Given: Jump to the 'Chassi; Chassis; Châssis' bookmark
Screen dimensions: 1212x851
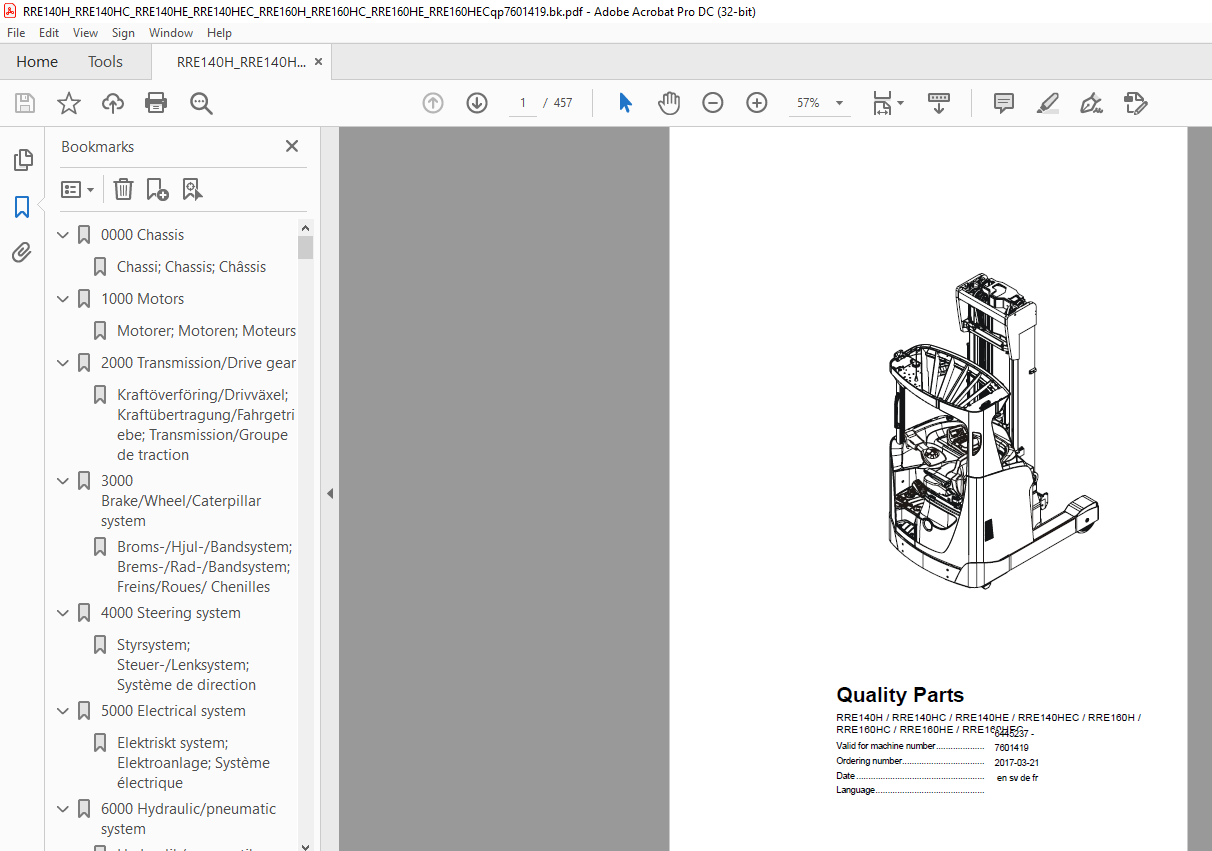Looking at the screenshot, I should 191,267.
